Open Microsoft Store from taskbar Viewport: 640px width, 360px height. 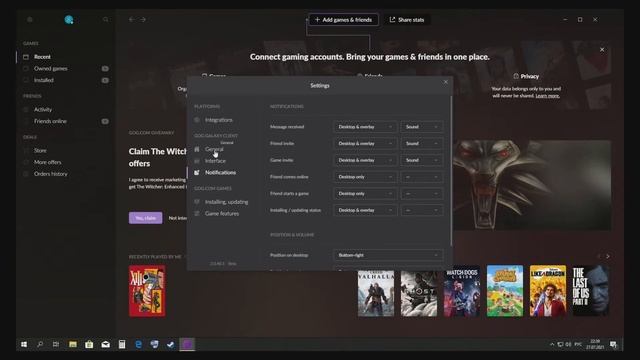pyautogui.click(x=89, y=344)
